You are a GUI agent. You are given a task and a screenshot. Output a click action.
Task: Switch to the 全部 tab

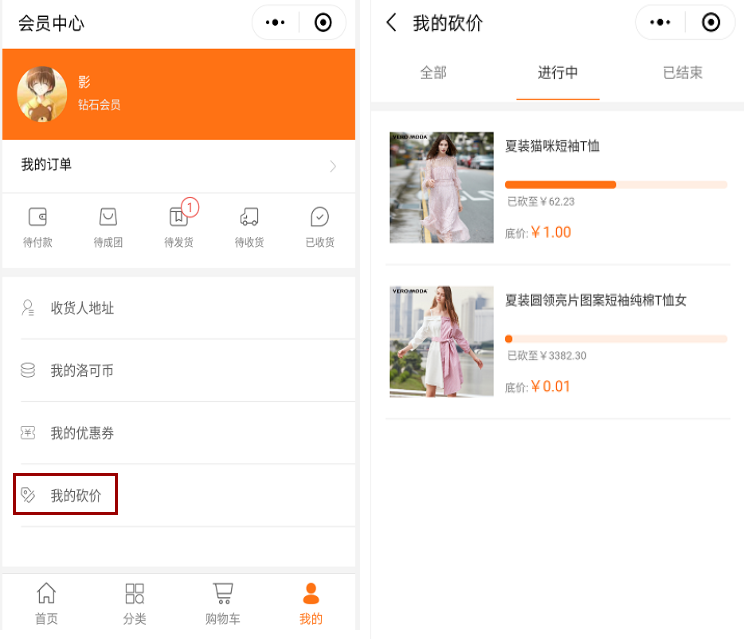coord(433,73)
